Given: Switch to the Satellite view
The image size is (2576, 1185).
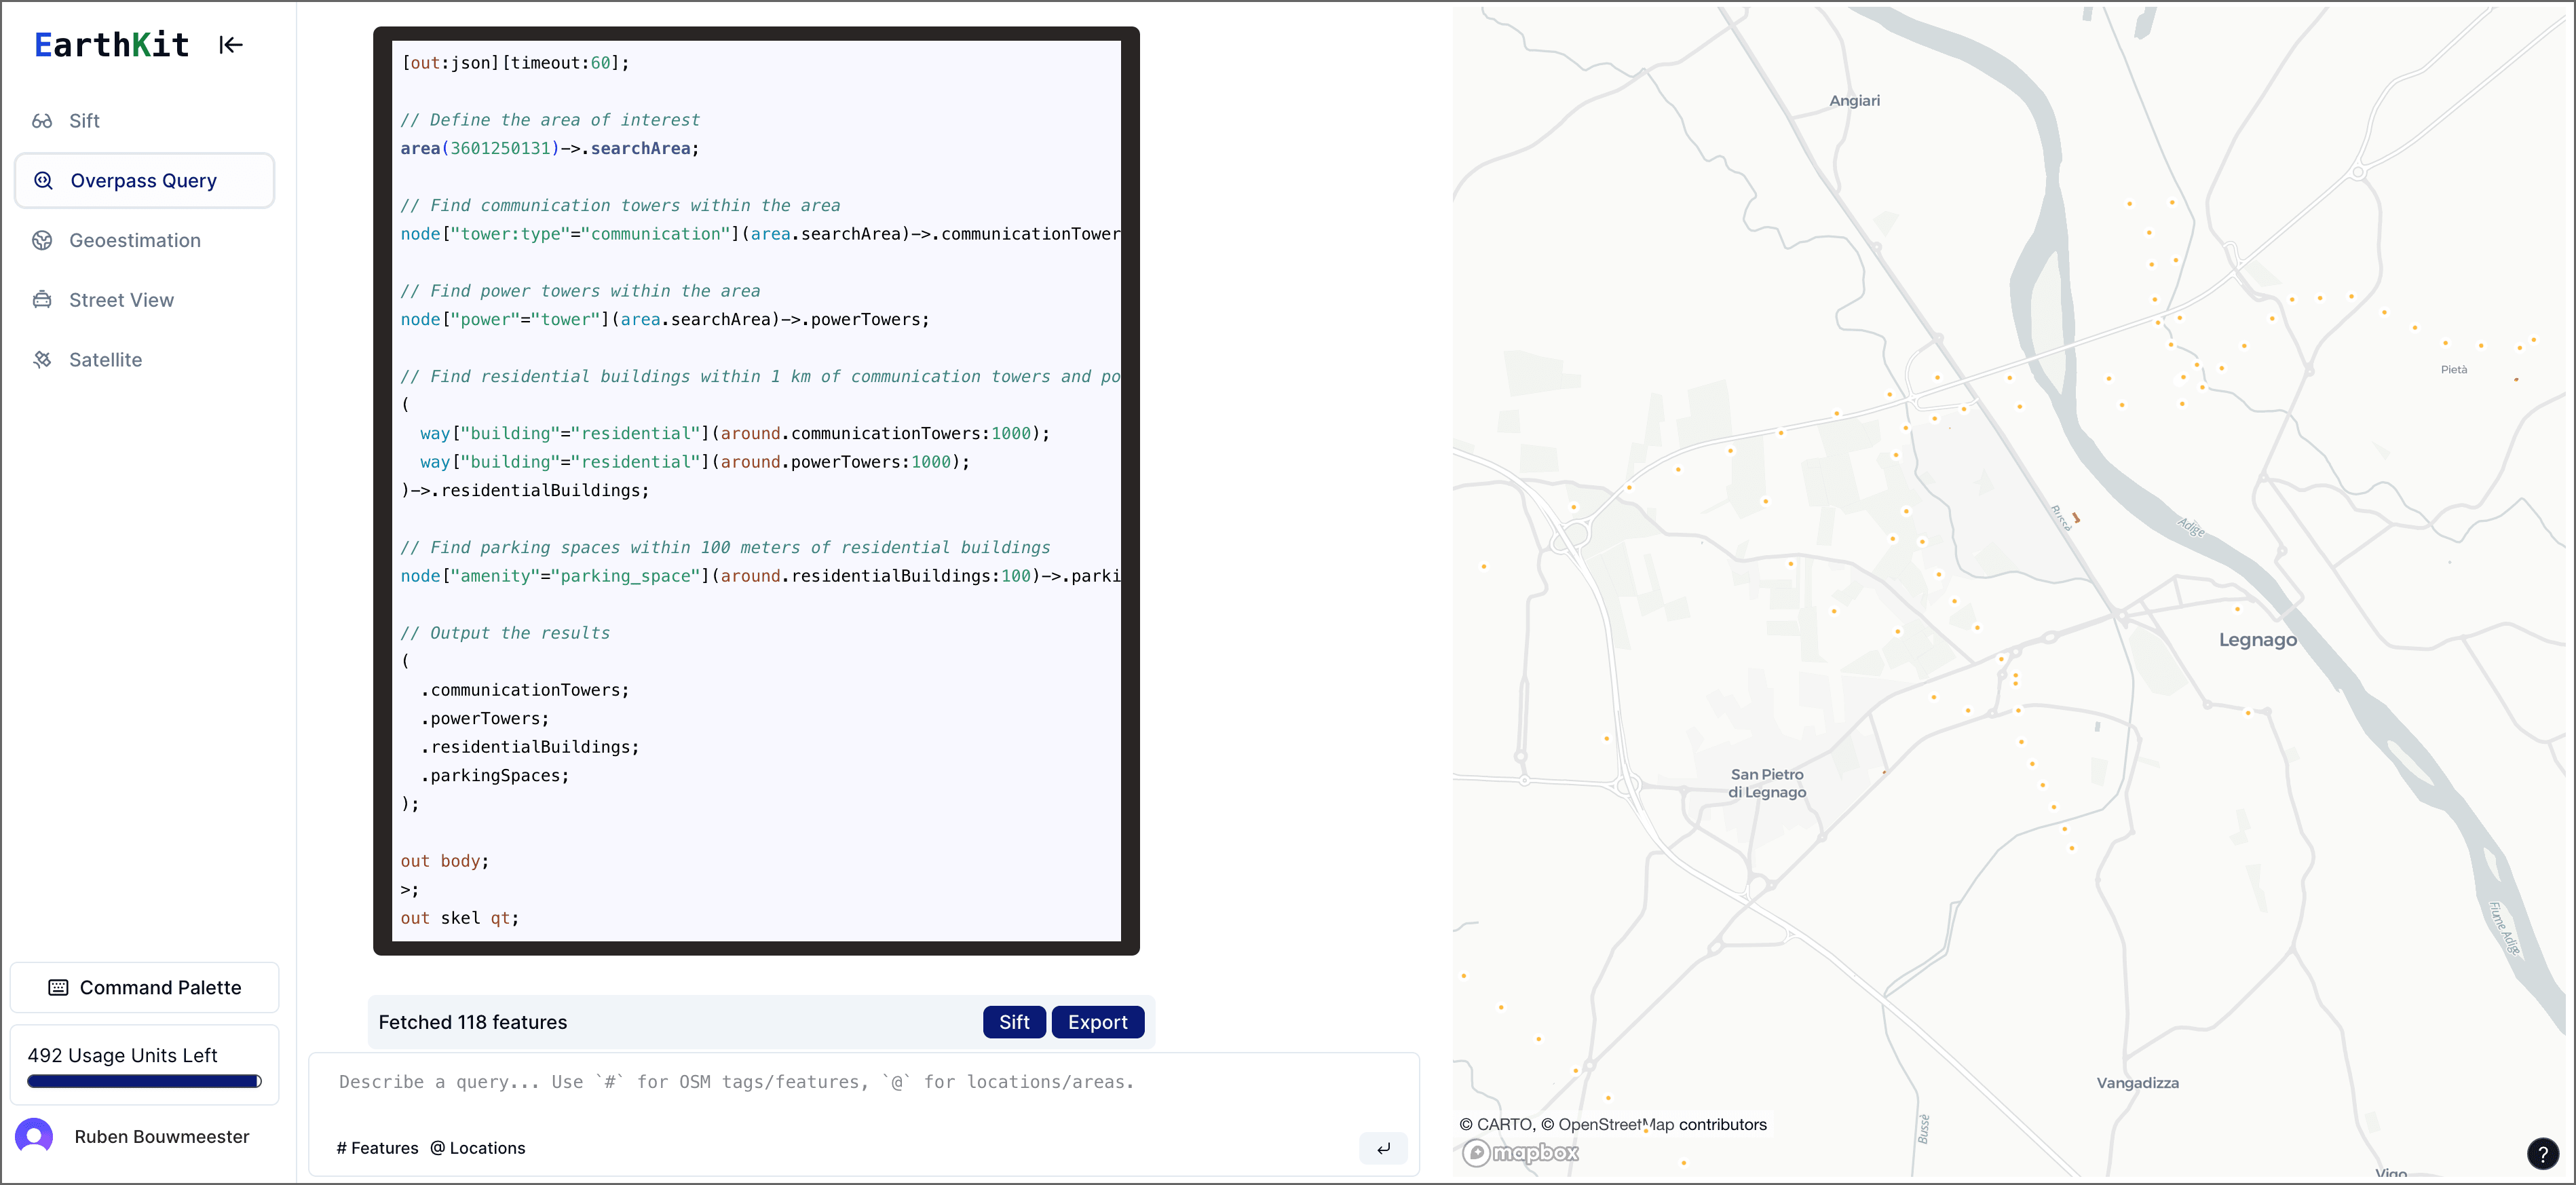Looking at the screenshot, I should click(x=105, y=360).
